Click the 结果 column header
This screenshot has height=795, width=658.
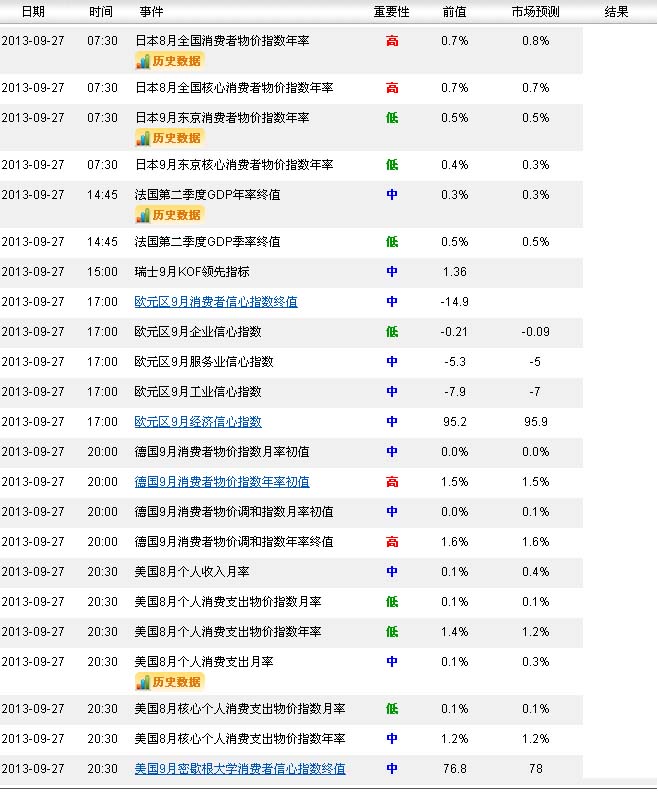[616, 12]
